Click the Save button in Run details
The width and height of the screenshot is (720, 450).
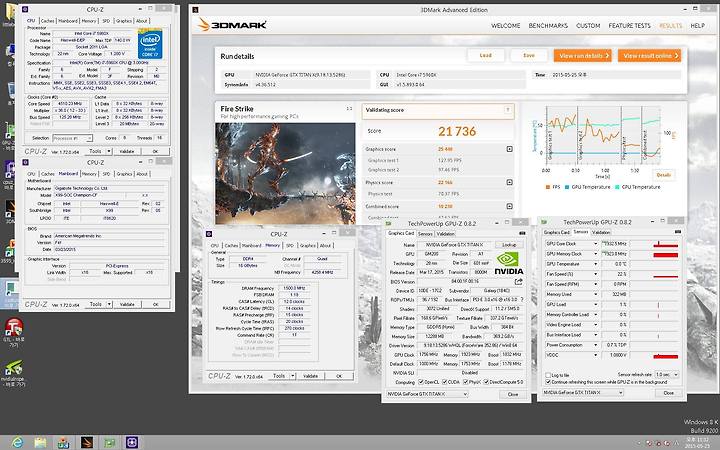[529, 56]
